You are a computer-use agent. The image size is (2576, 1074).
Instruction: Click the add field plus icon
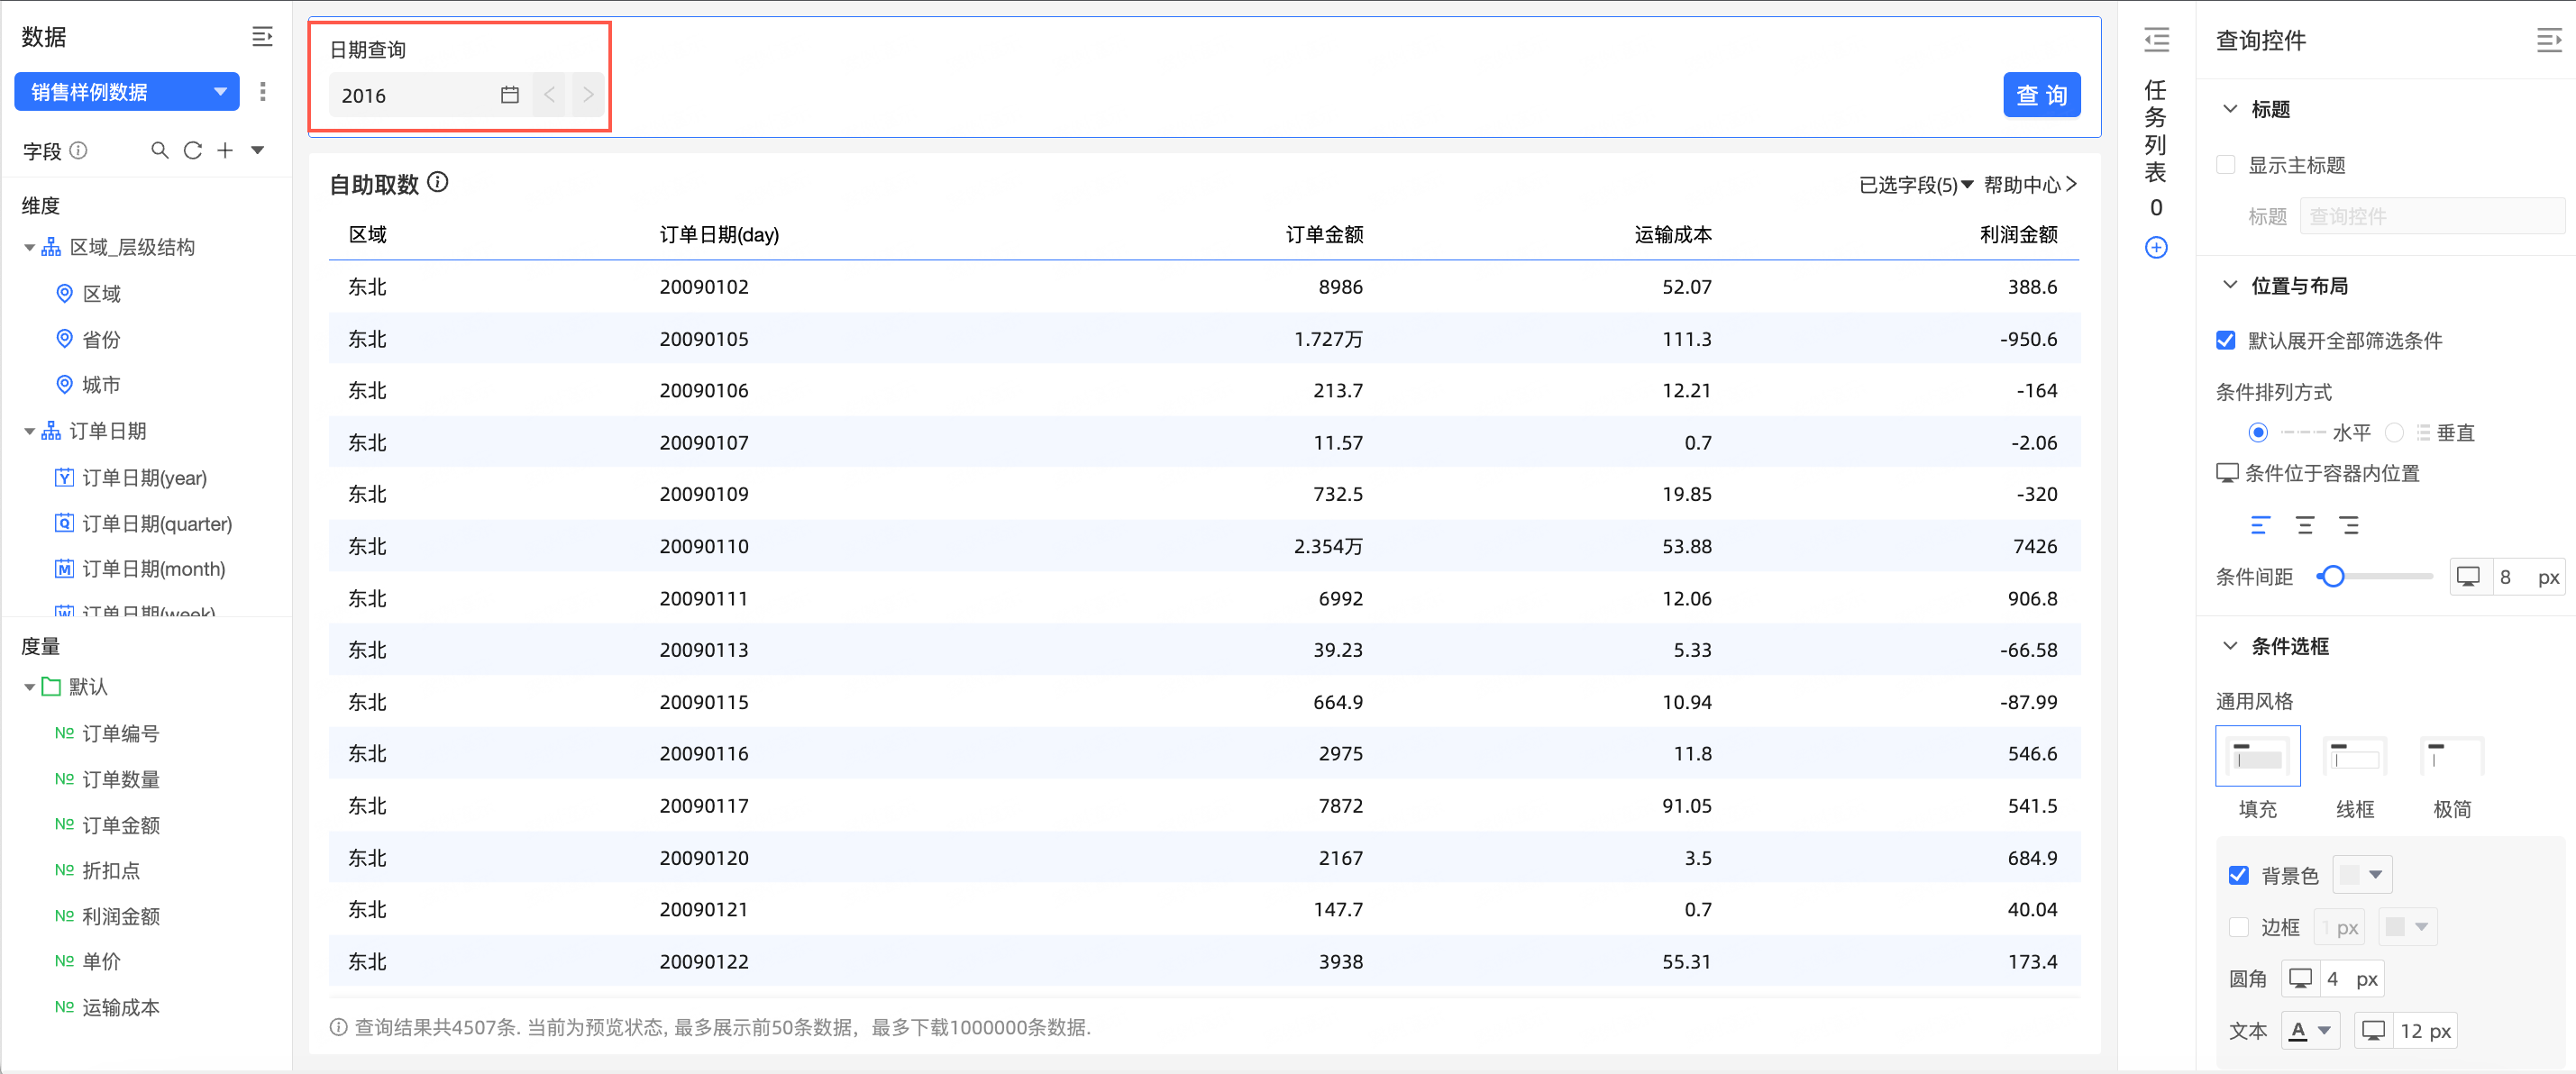225,150
